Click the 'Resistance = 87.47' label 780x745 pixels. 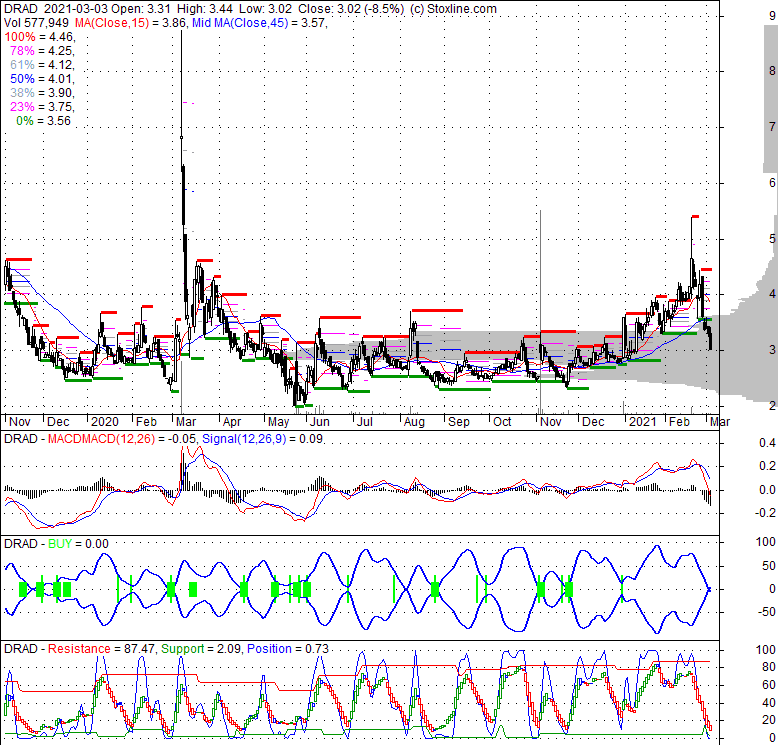(x=101, y=649)
